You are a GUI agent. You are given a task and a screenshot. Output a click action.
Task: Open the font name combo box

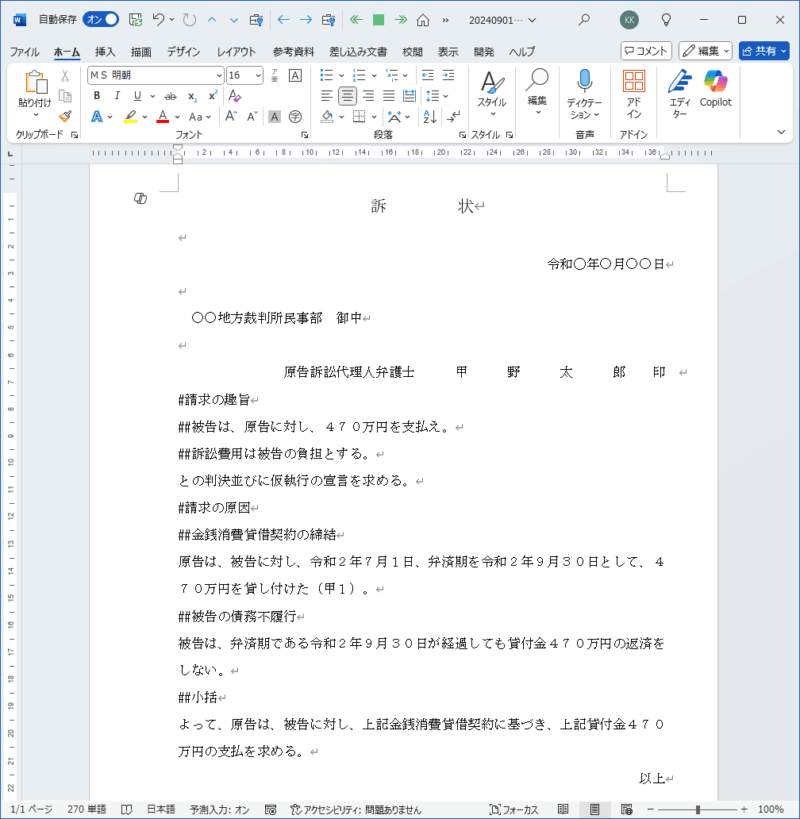(156, 75)
